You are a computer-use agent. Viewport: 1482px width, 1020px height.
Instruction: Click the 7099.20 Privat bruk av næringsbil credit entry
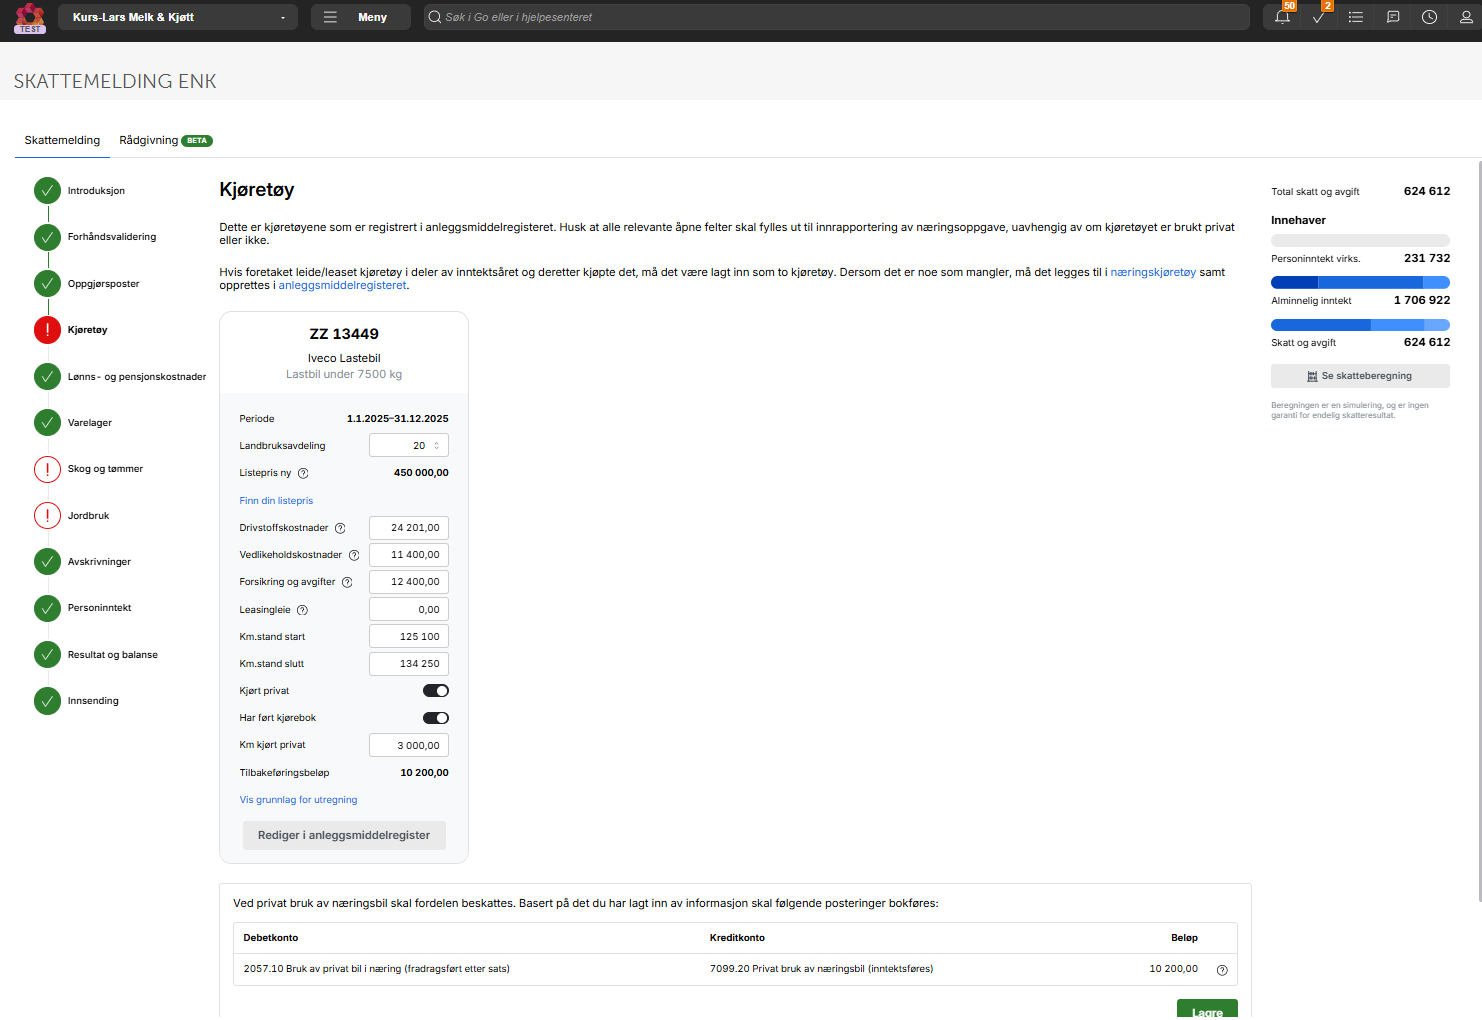coord(821,969)
